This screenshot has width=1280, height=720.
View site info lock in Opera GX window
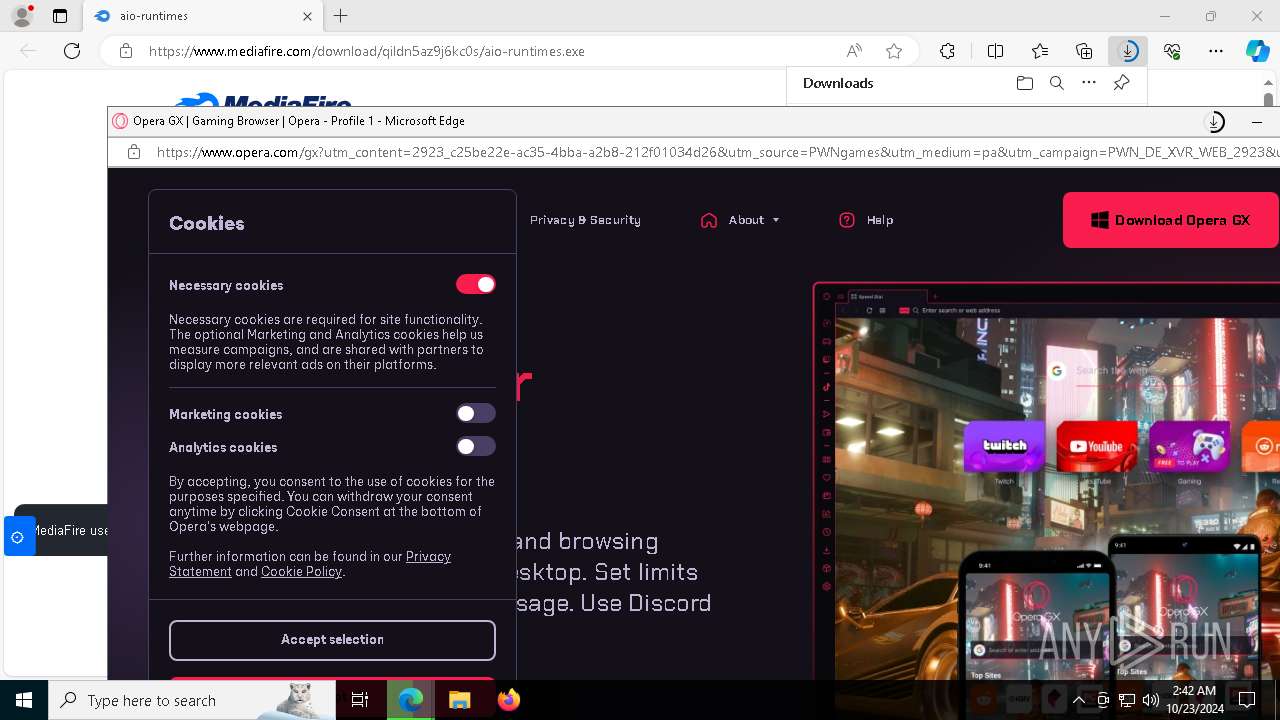[134, 152]
